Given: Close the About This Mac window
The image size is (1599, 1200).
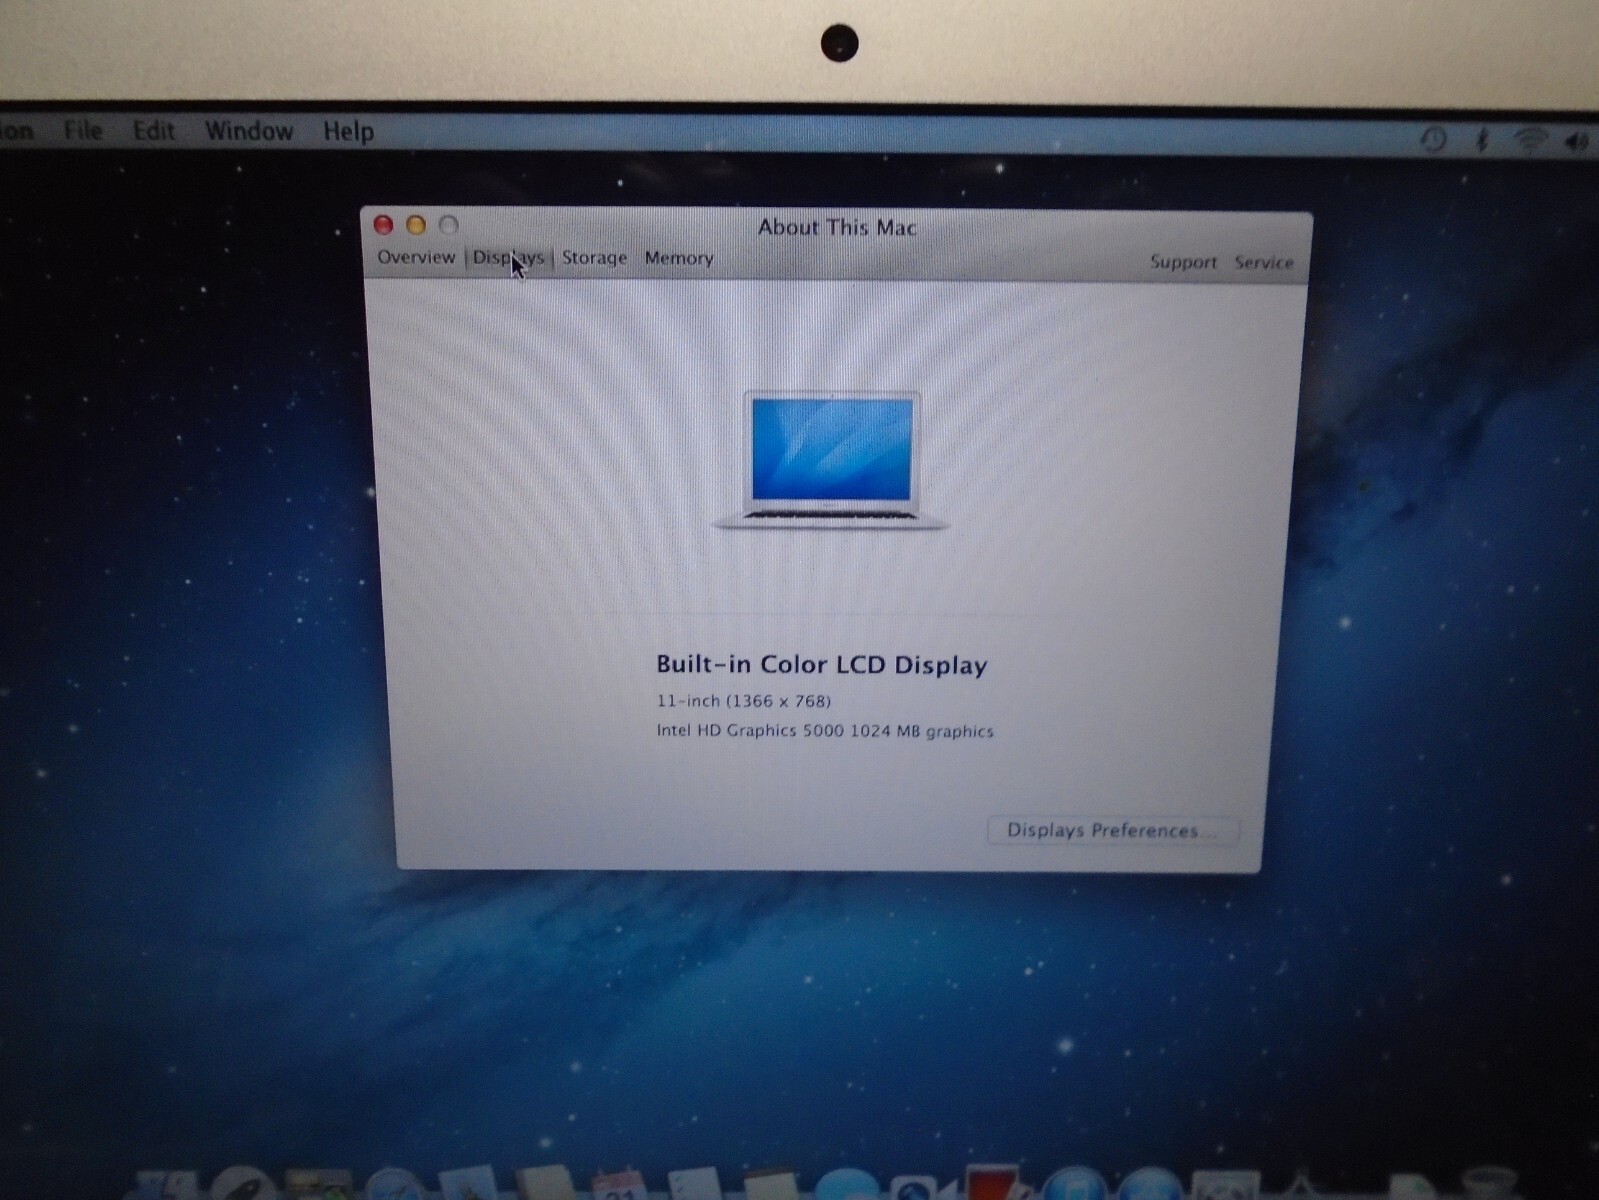Looking at the screenshot, I should (383, 224).
